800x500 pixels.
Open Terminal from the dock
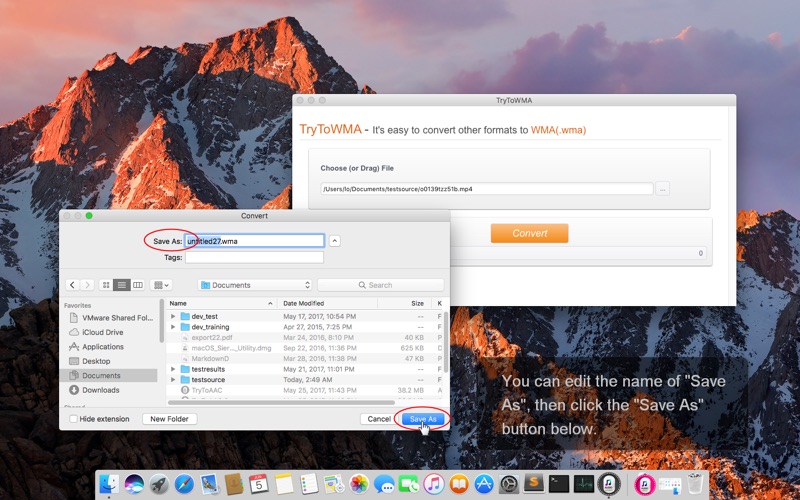pyautogui.click(x=559, y=484)
